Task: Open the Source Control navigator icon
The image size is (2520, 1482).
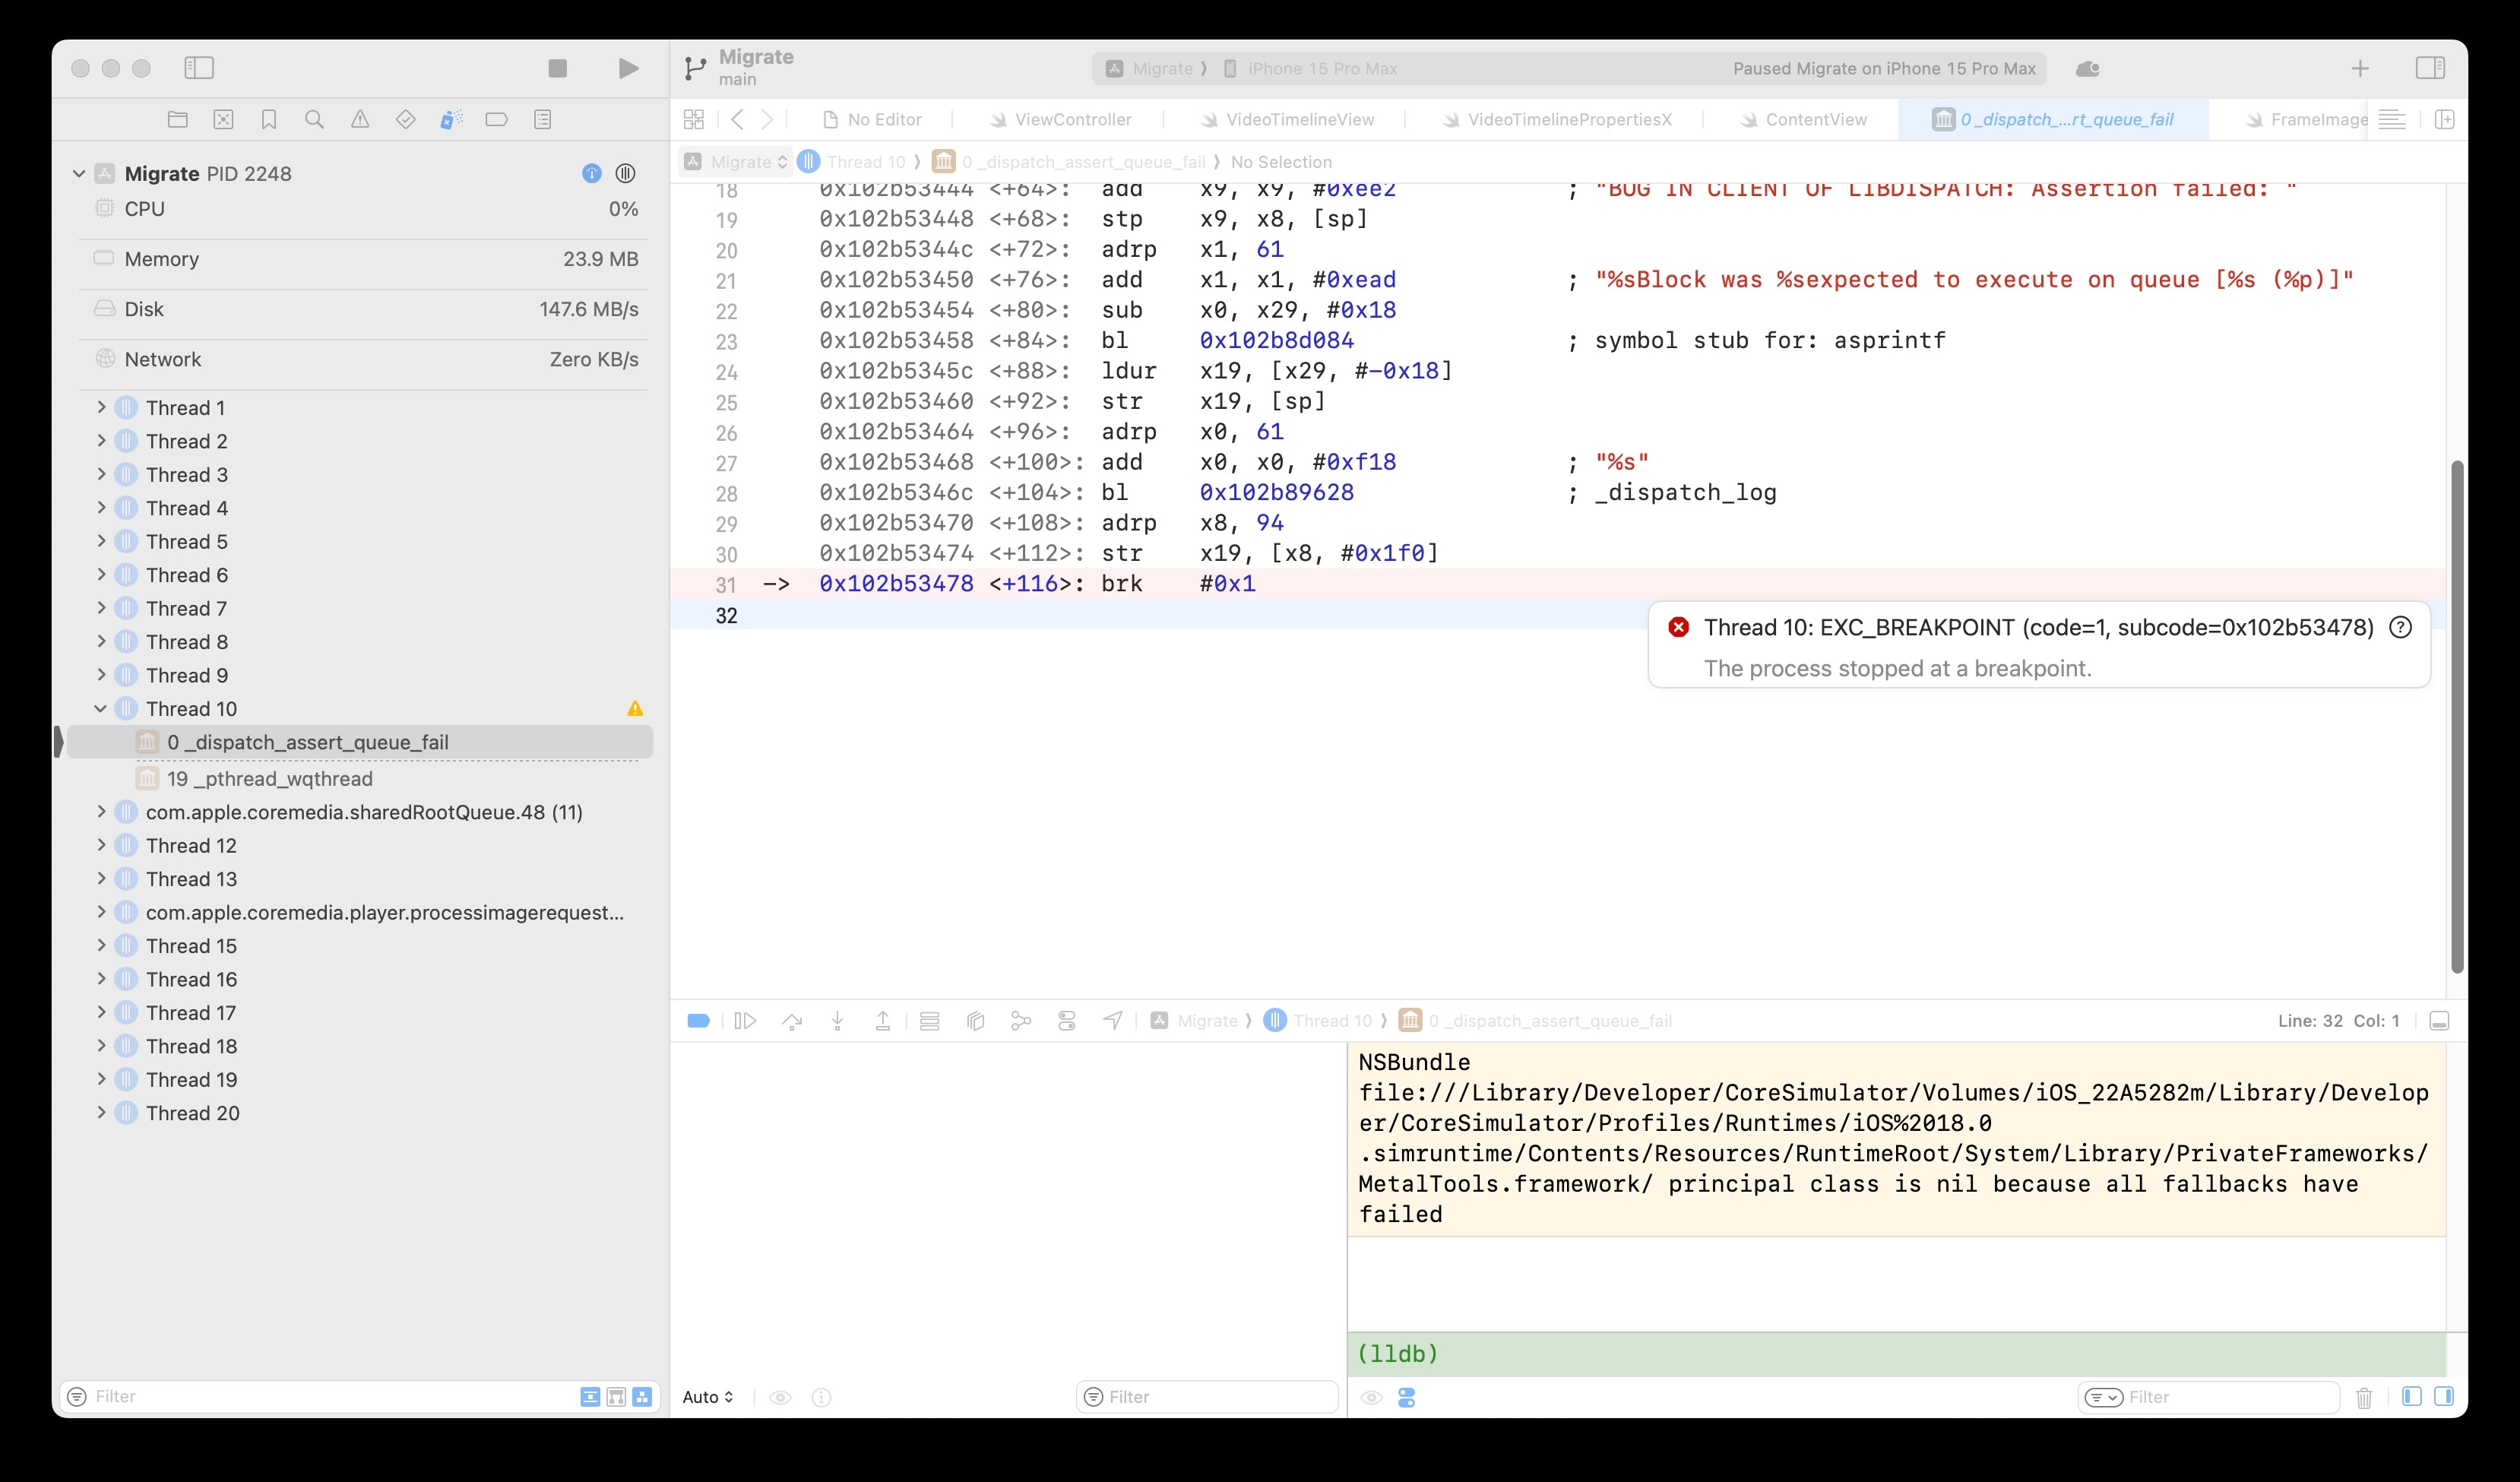Action: (223, 120)
